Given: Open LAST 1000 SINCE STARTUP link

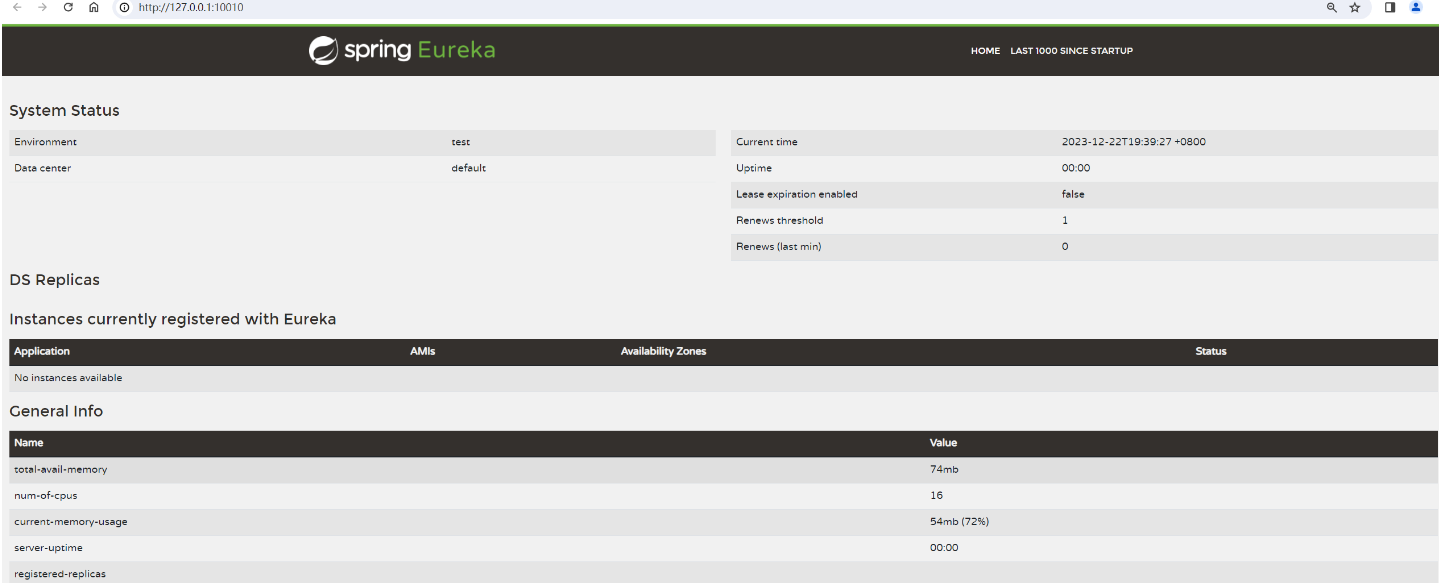Looking at the screenshot, I should tap(1071, 51).
